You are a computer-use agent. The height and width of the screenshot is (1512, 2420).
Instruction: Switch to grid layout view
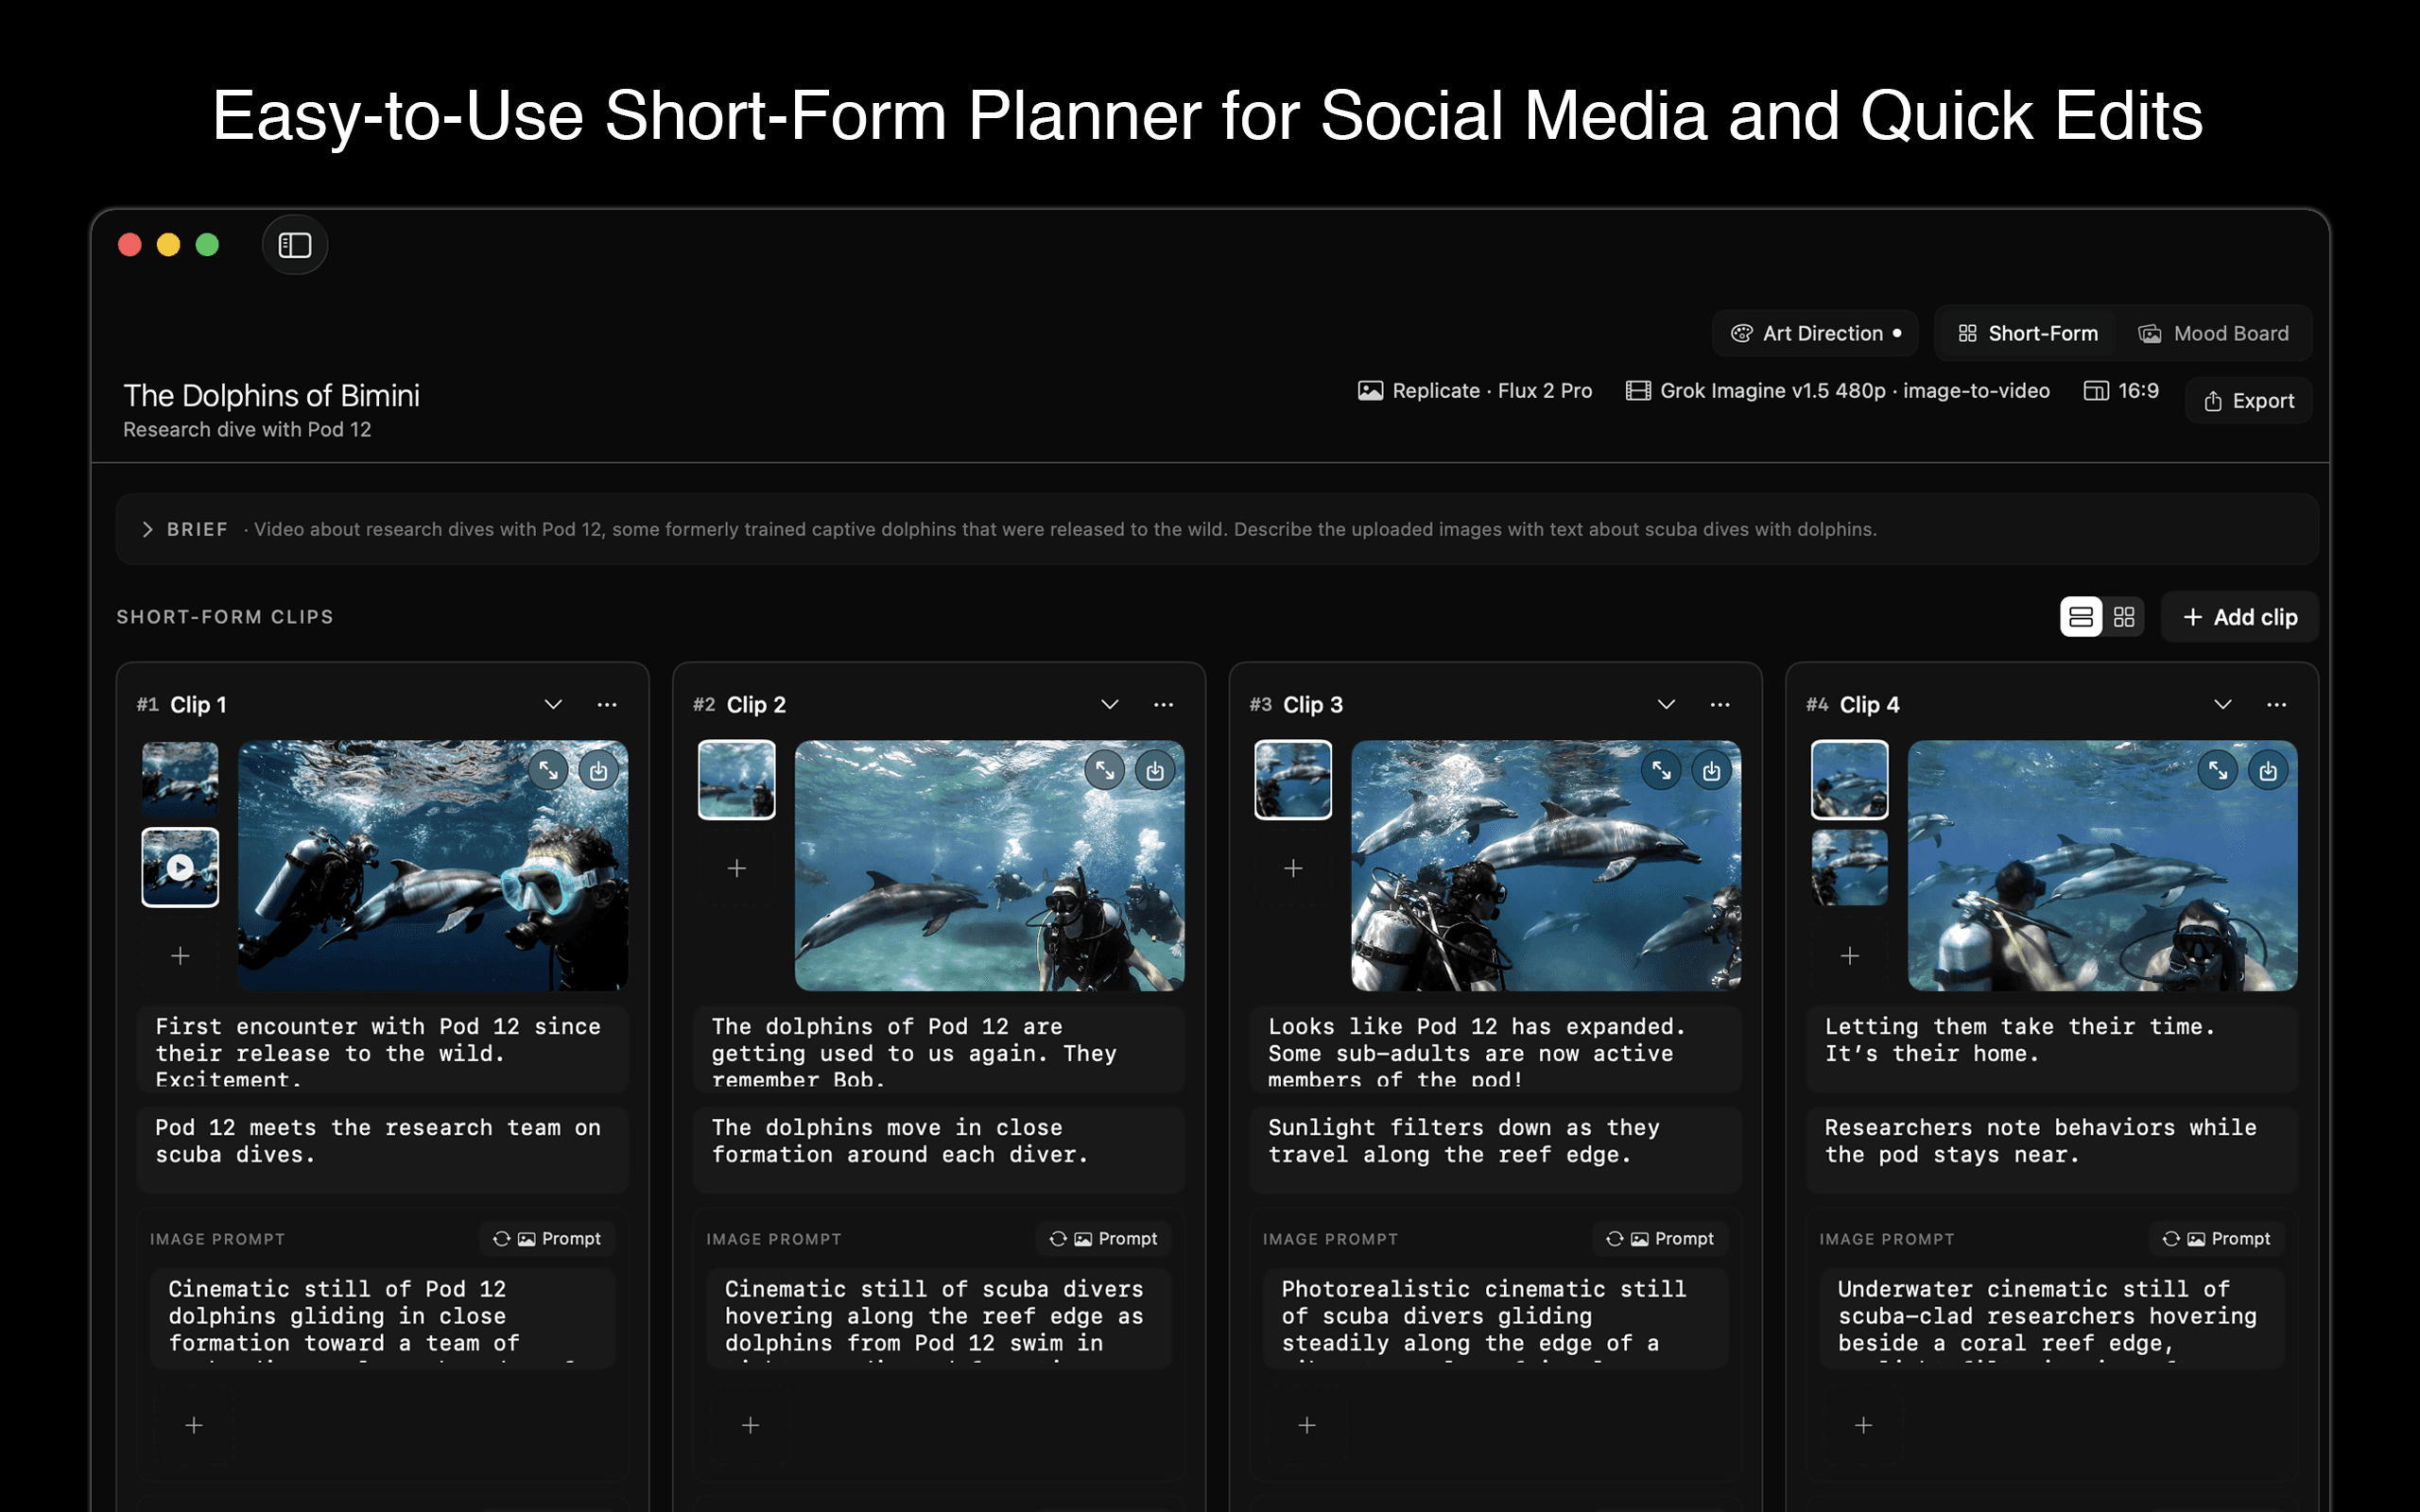[2124, 617]
